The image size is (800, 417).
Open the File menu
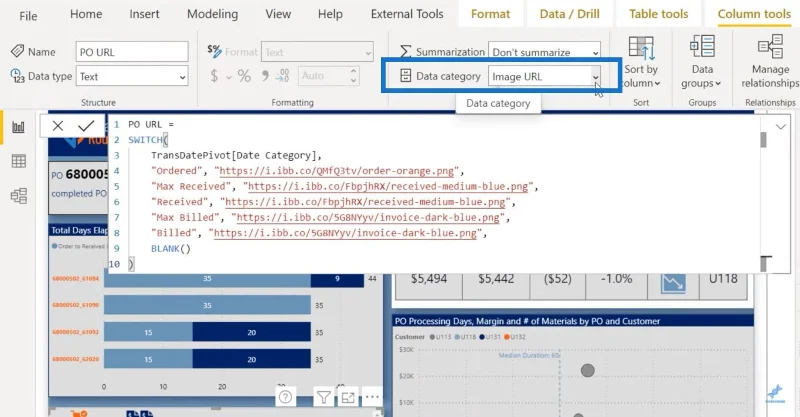[x=28, y=16]
